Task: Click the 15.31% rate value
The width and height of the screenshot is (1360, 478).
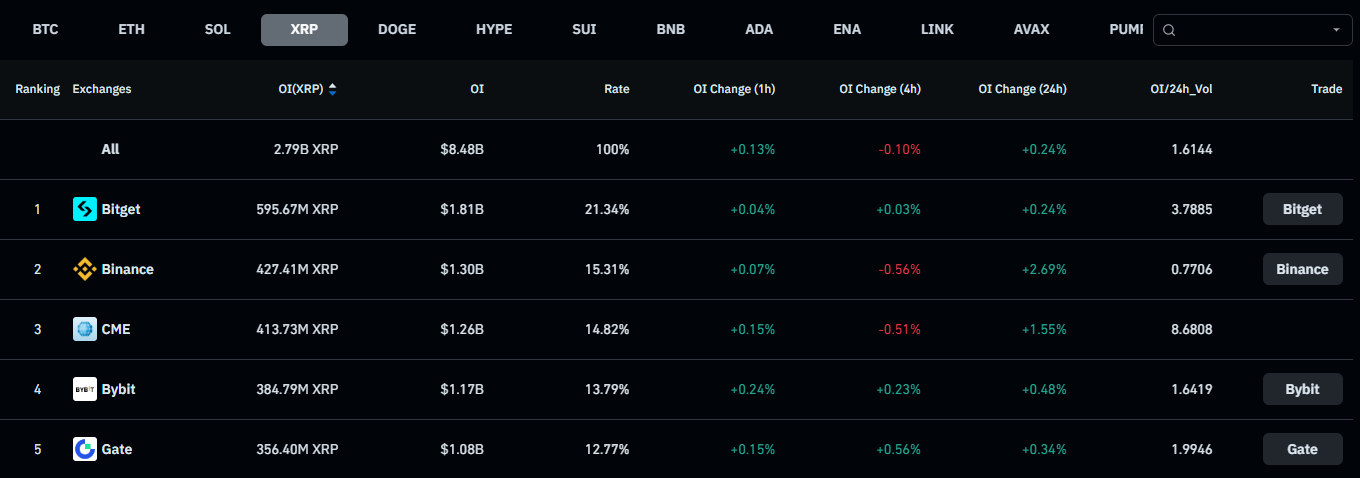Action: [x=607, y=269]
